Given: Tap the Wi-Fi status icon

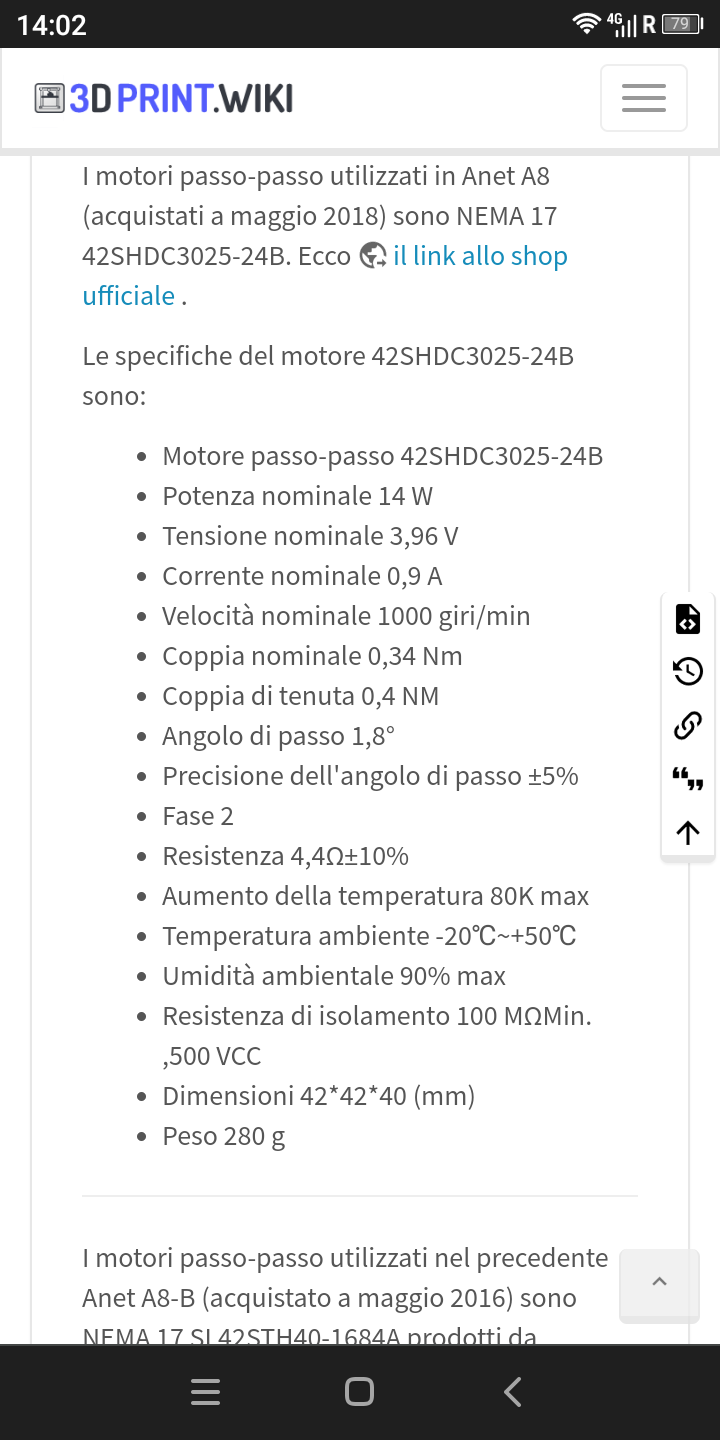Looking at the screenshot, I should [586, 24].
